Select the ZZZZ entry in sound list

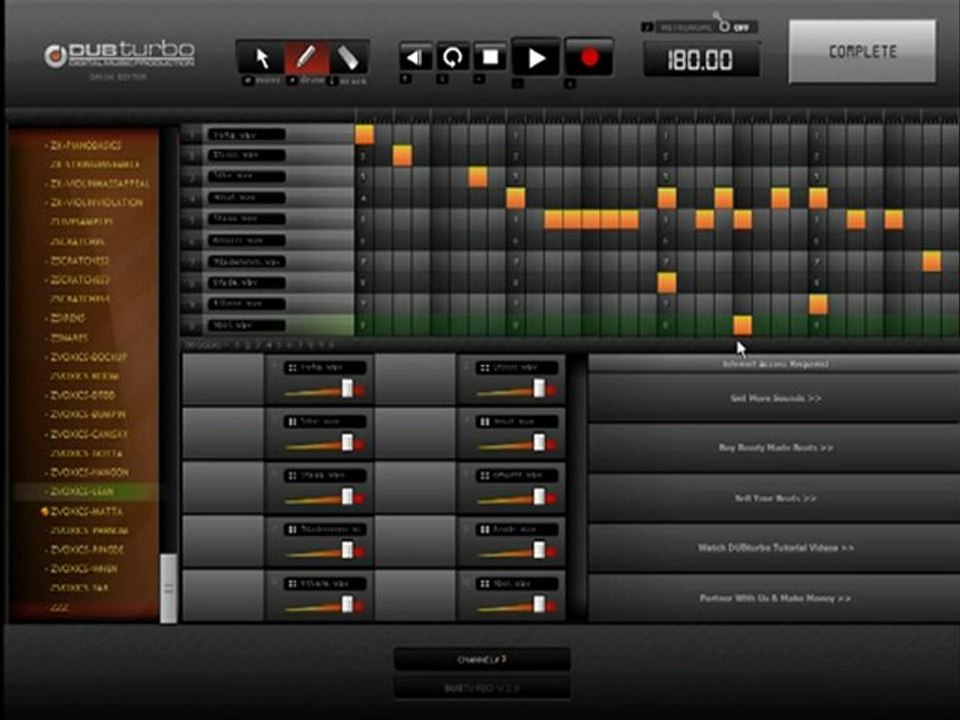coord(59,607)
